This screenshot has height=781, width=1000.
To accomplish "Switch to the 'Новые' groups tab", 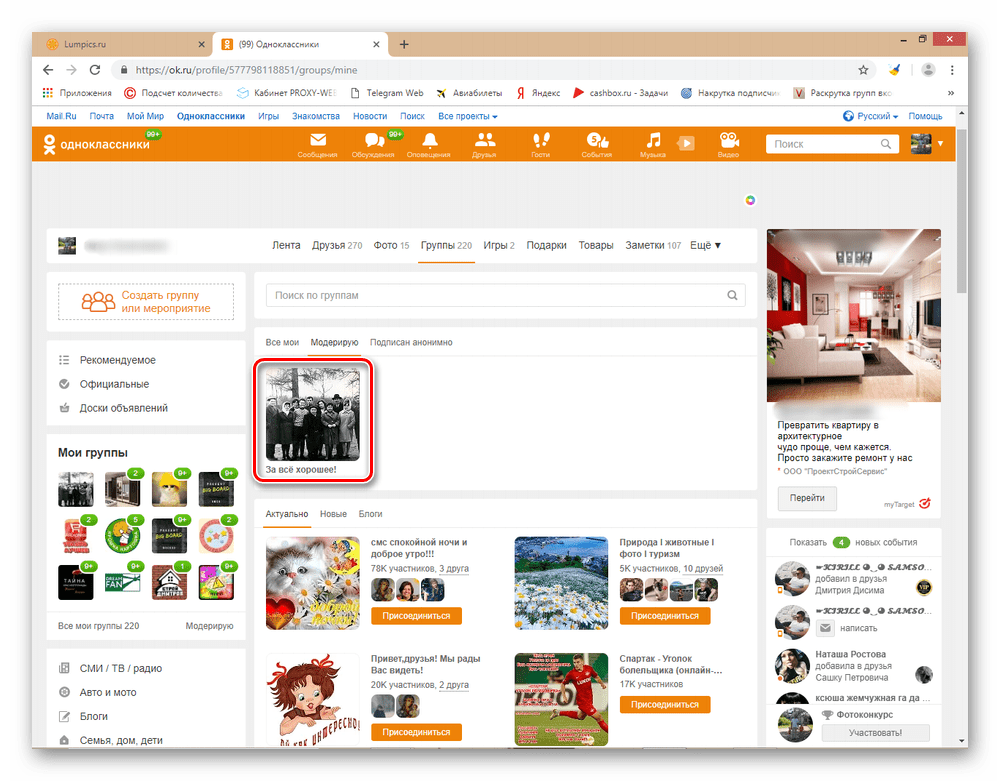I will [333, 513].
